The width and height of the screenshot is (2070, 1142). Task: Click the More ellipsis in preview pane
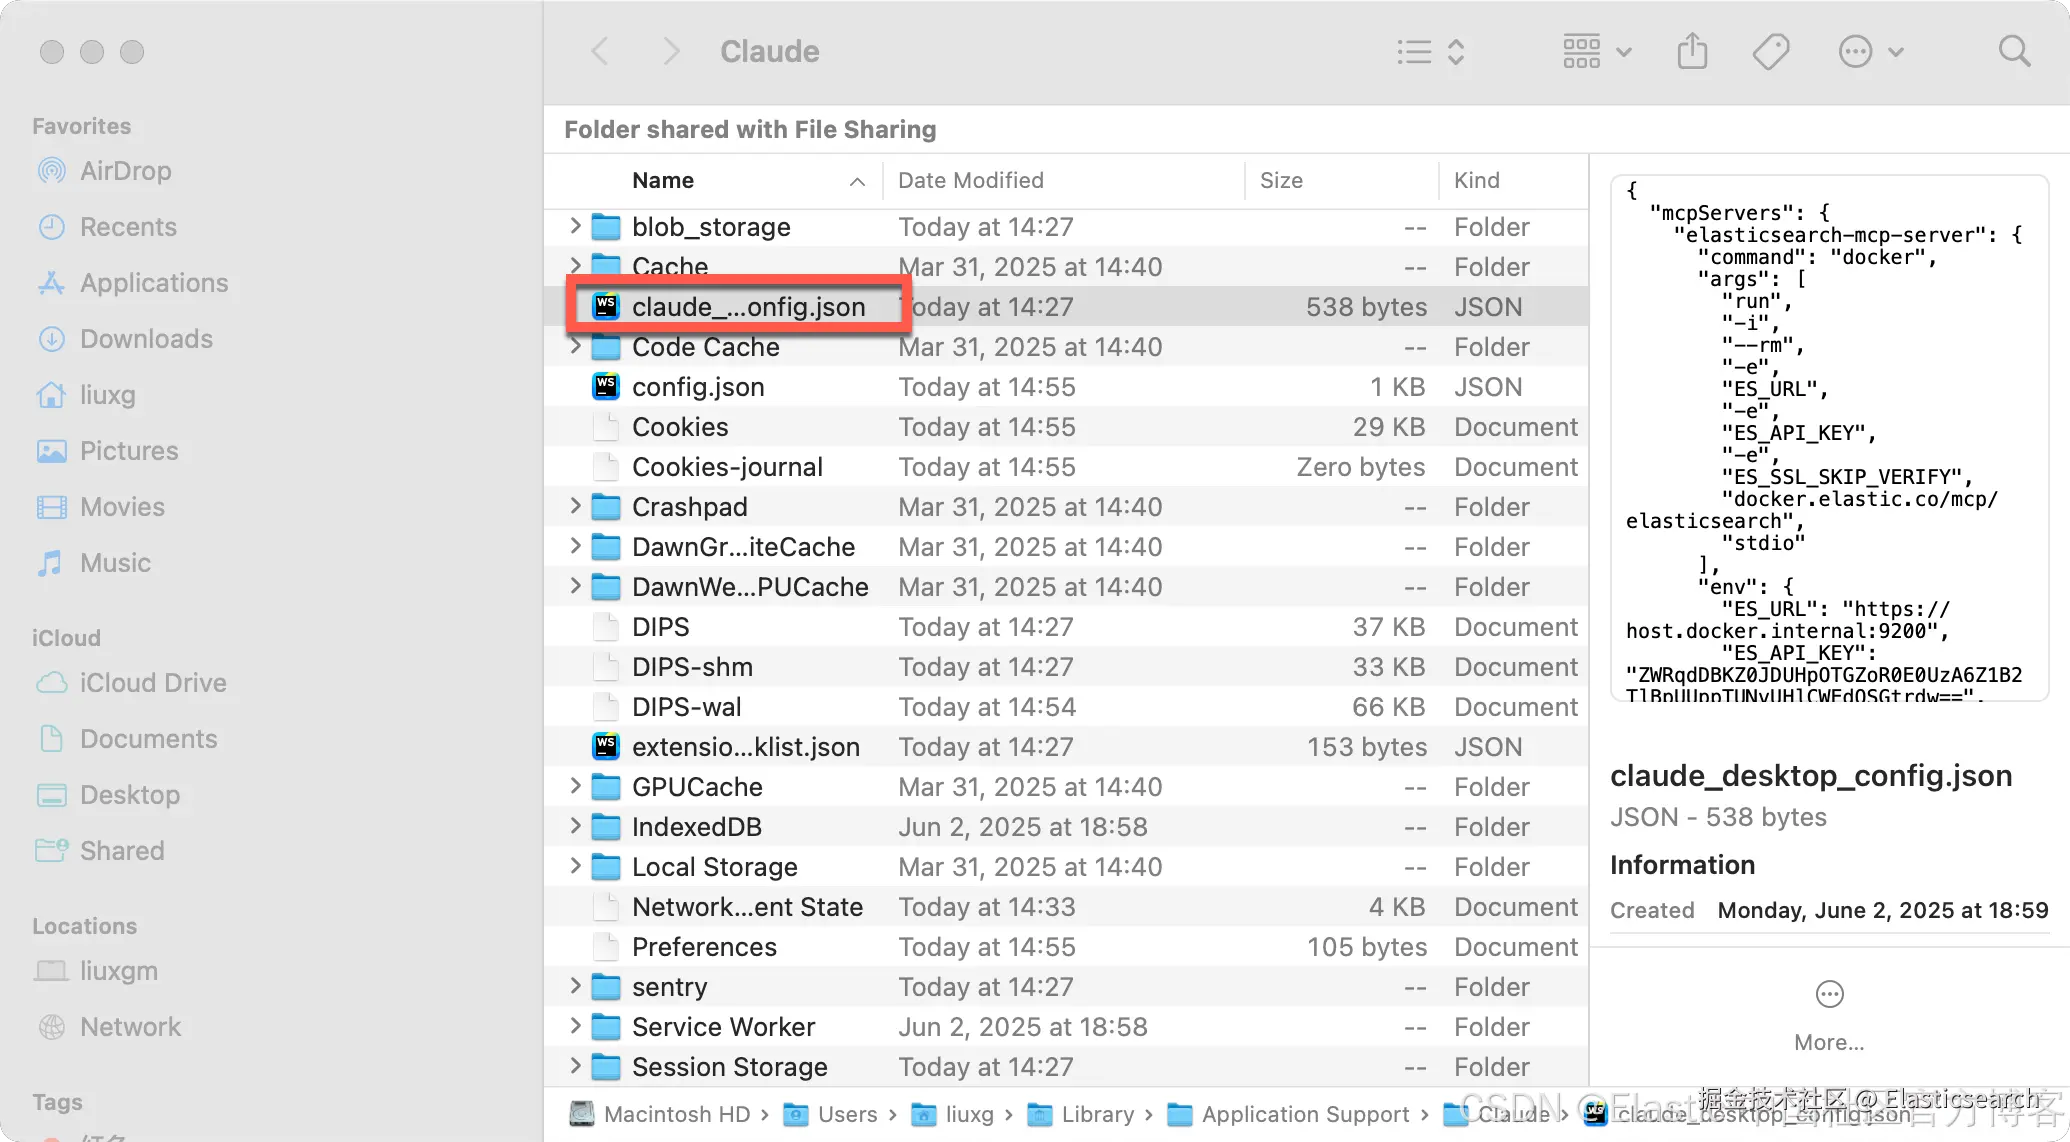pyautogui.click(x=1829, y=995)
